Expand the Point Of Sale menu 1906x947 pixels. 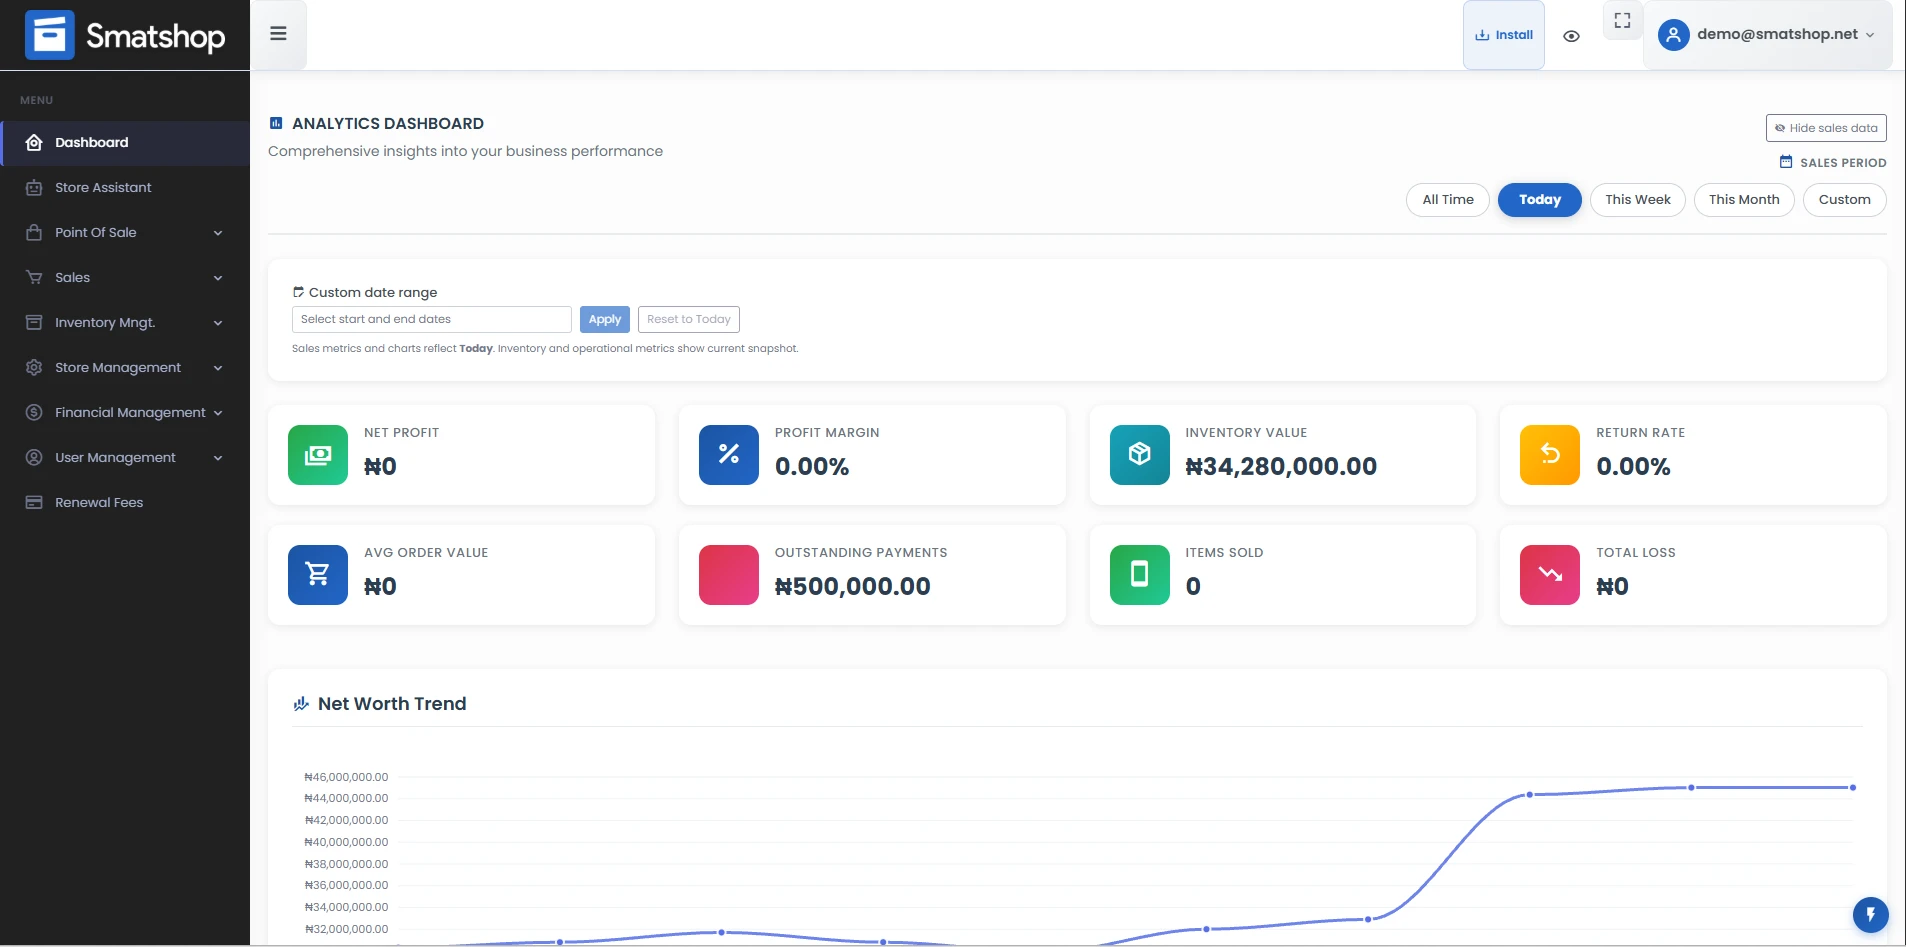[125, 233]
